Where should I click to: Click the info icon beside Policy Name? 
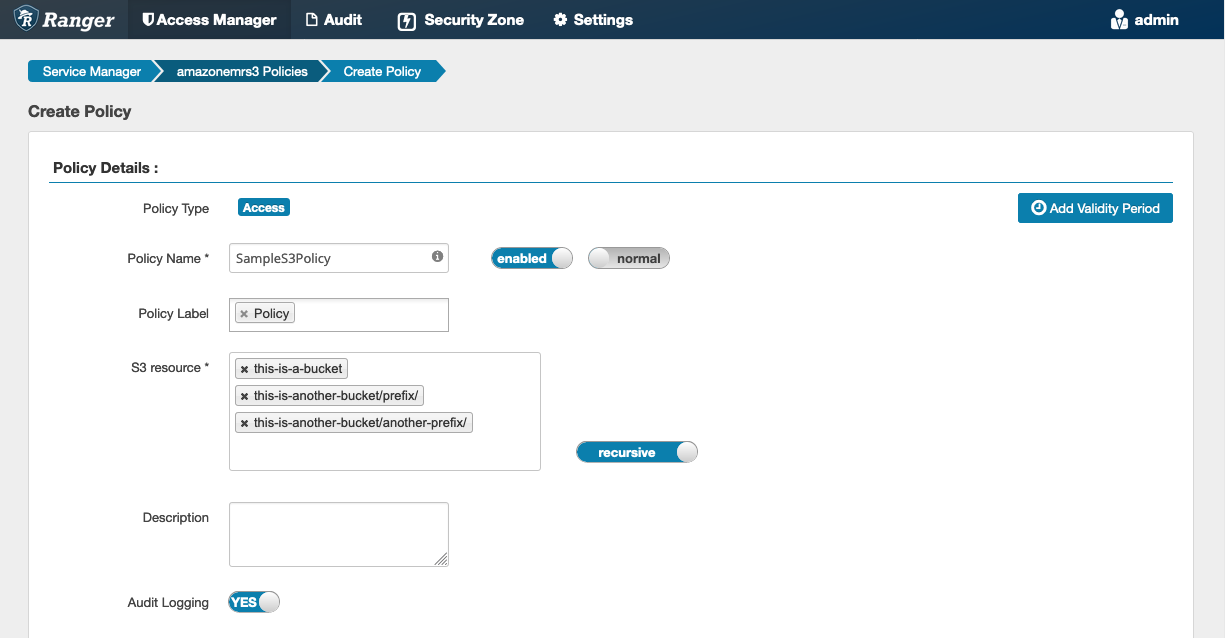437,257
